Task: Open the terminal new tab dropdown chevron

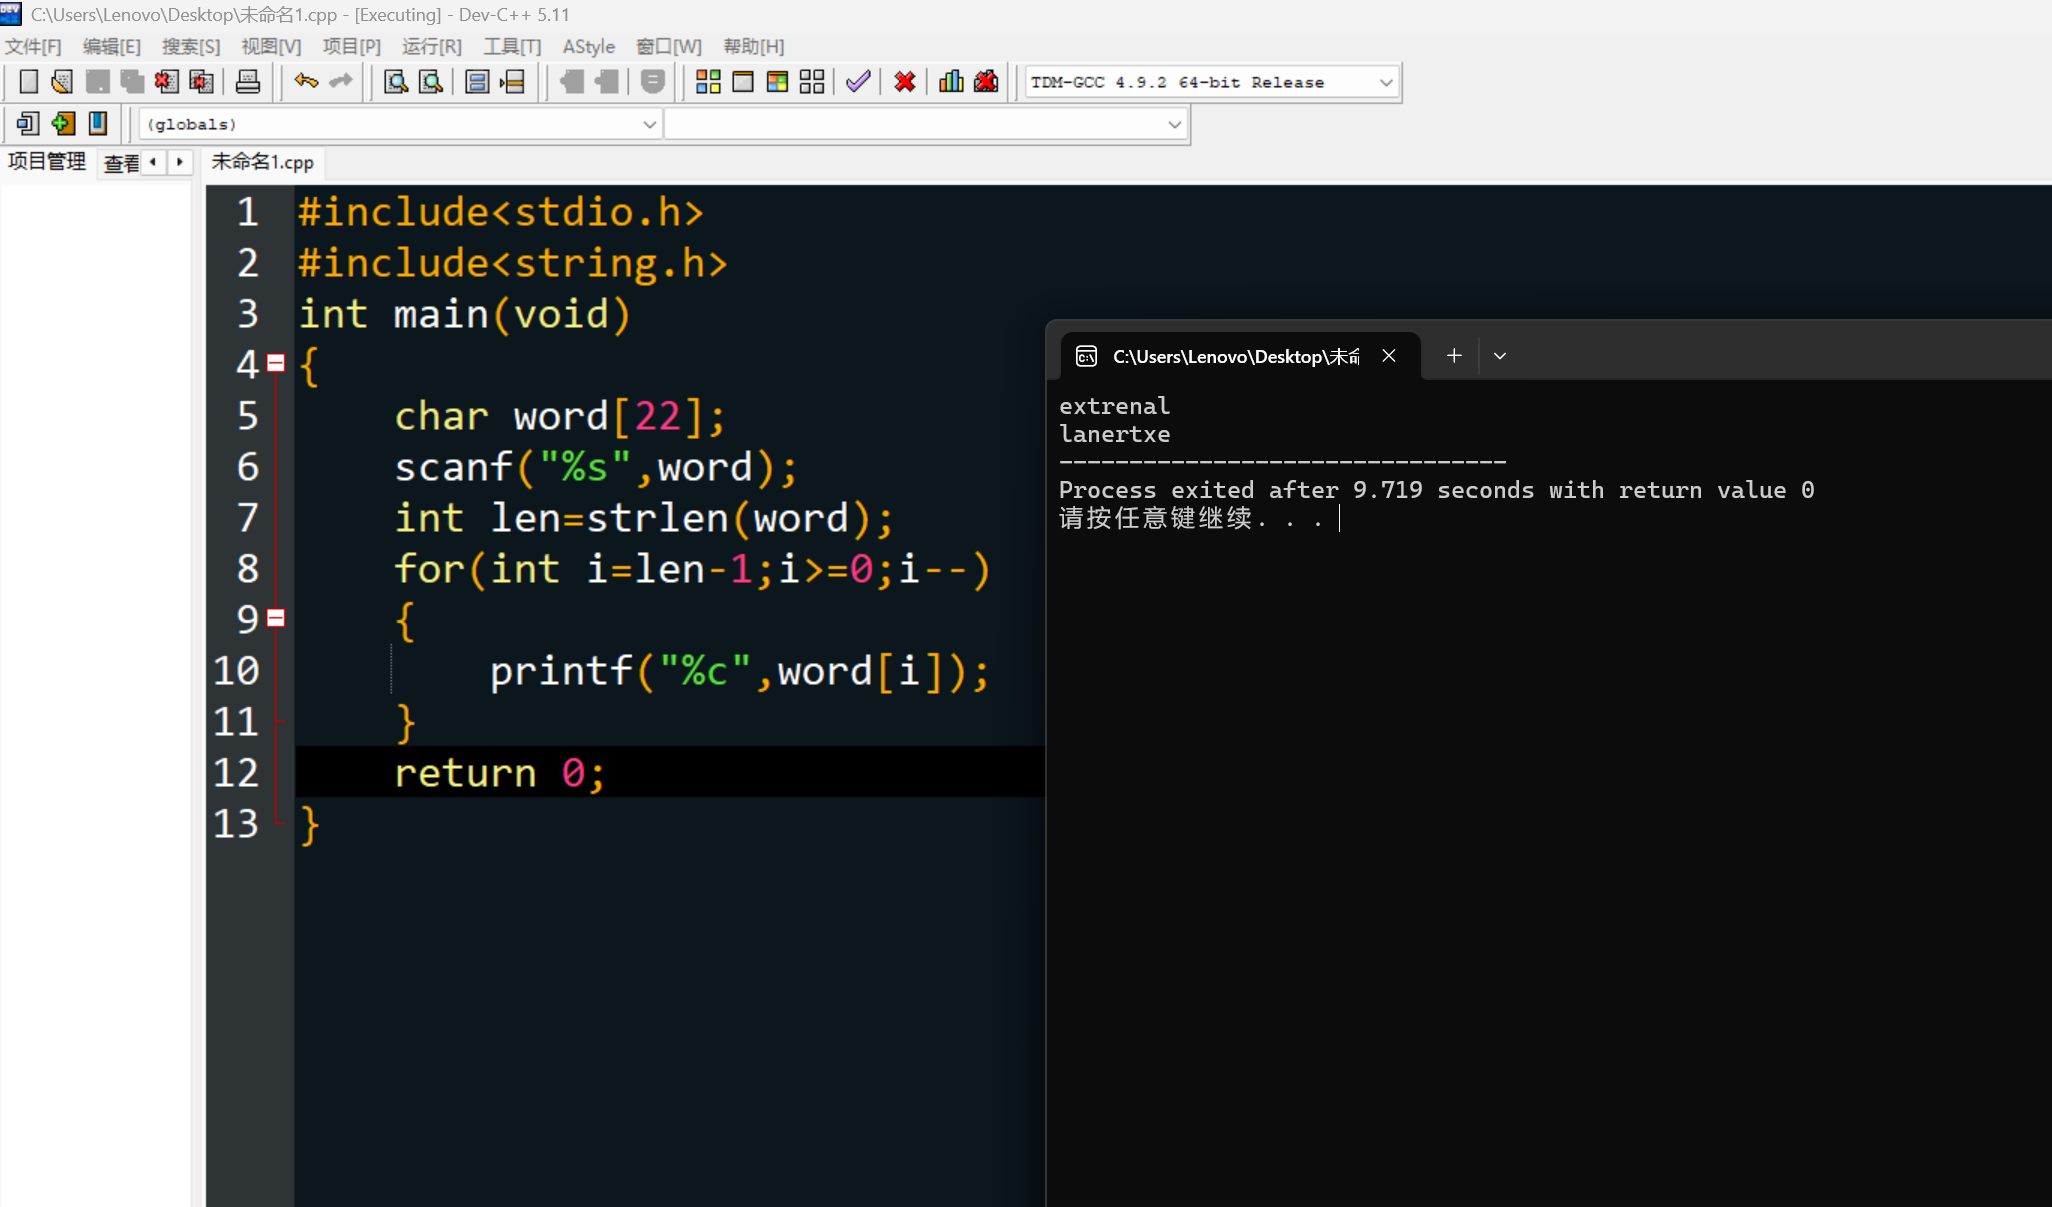Action: [1499, 356]
